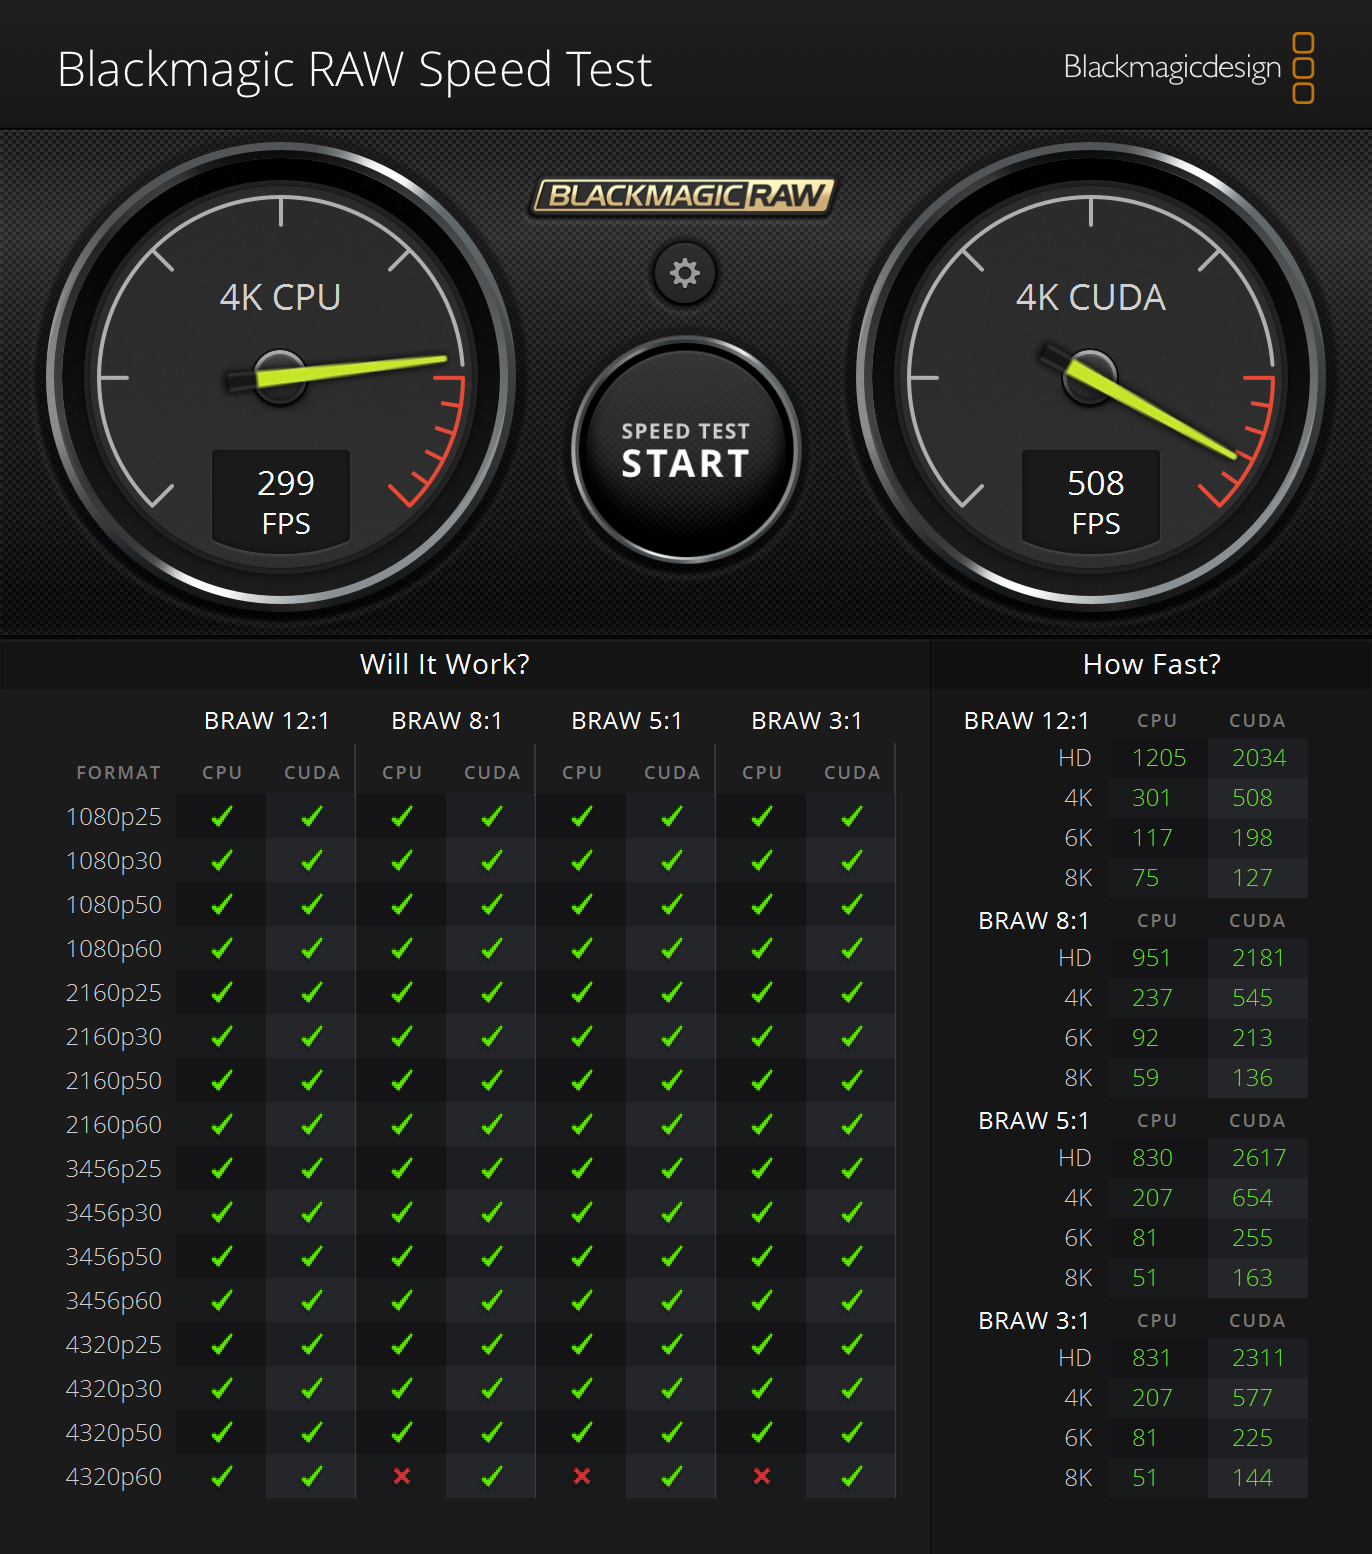Click the checkmark for 3456p60 BRAW 3:1 CUDA

click(x=852, y=1300)
